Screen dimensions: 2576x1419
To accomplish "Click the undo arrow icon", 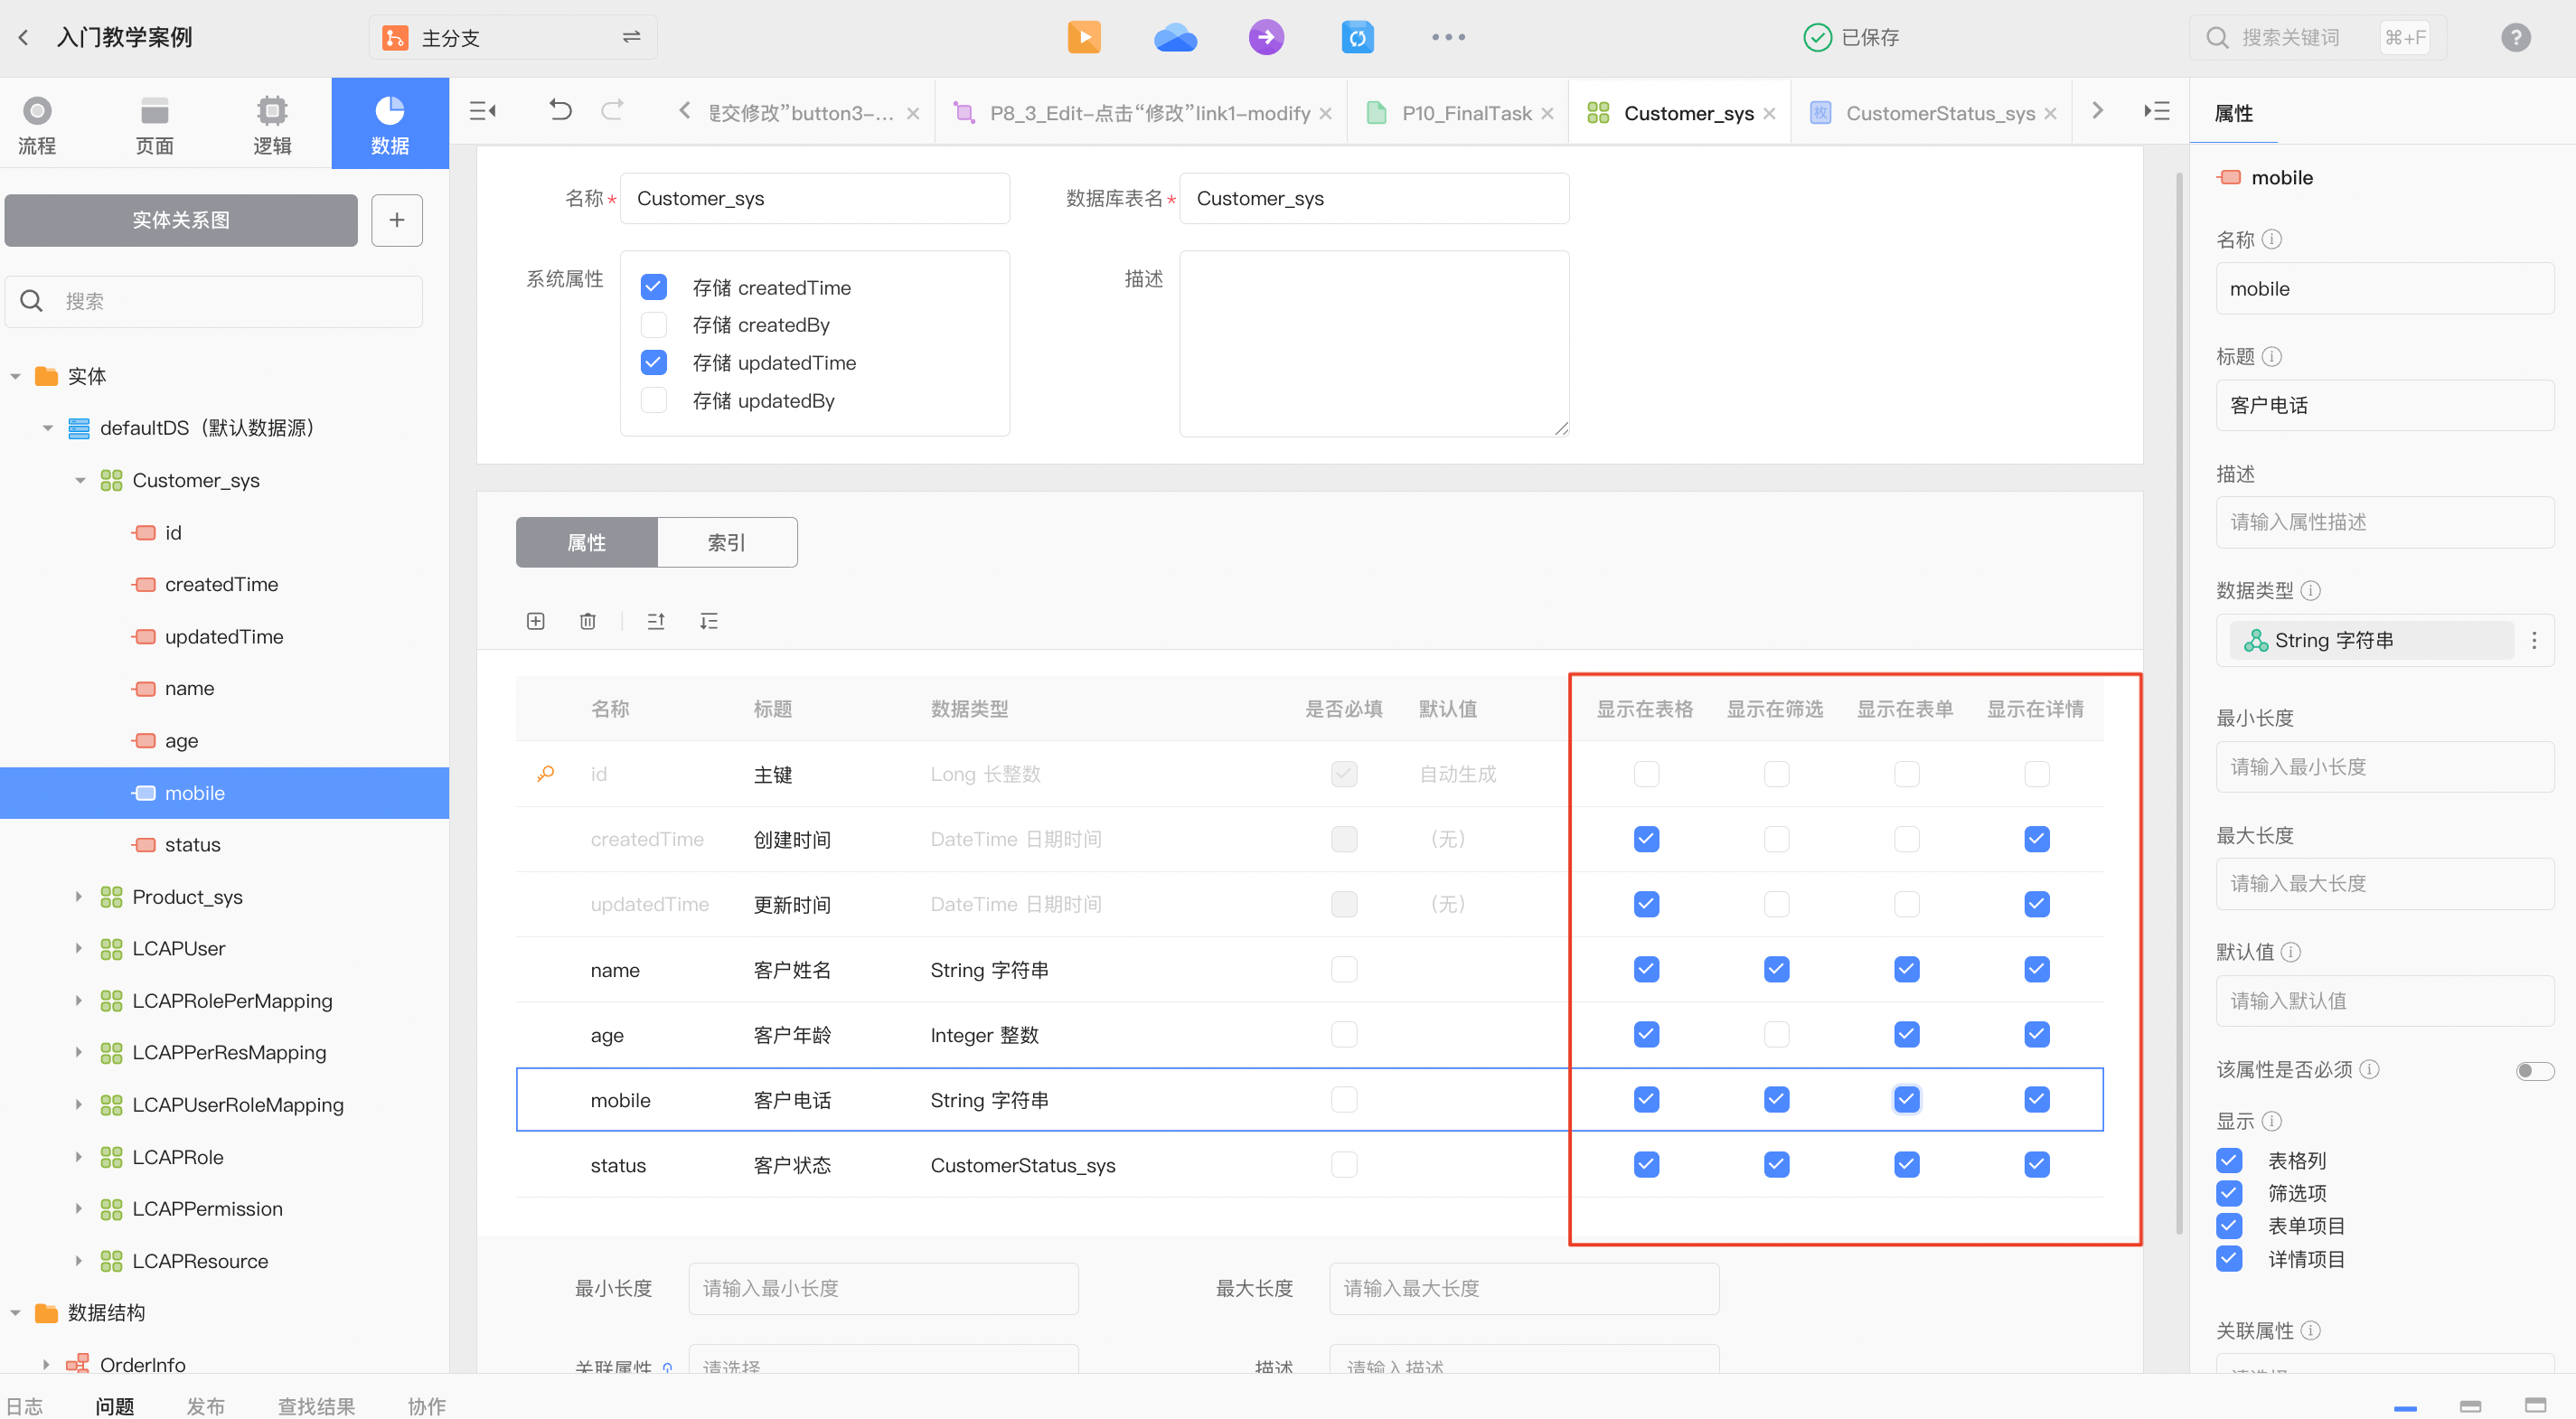I will [560, 110].
